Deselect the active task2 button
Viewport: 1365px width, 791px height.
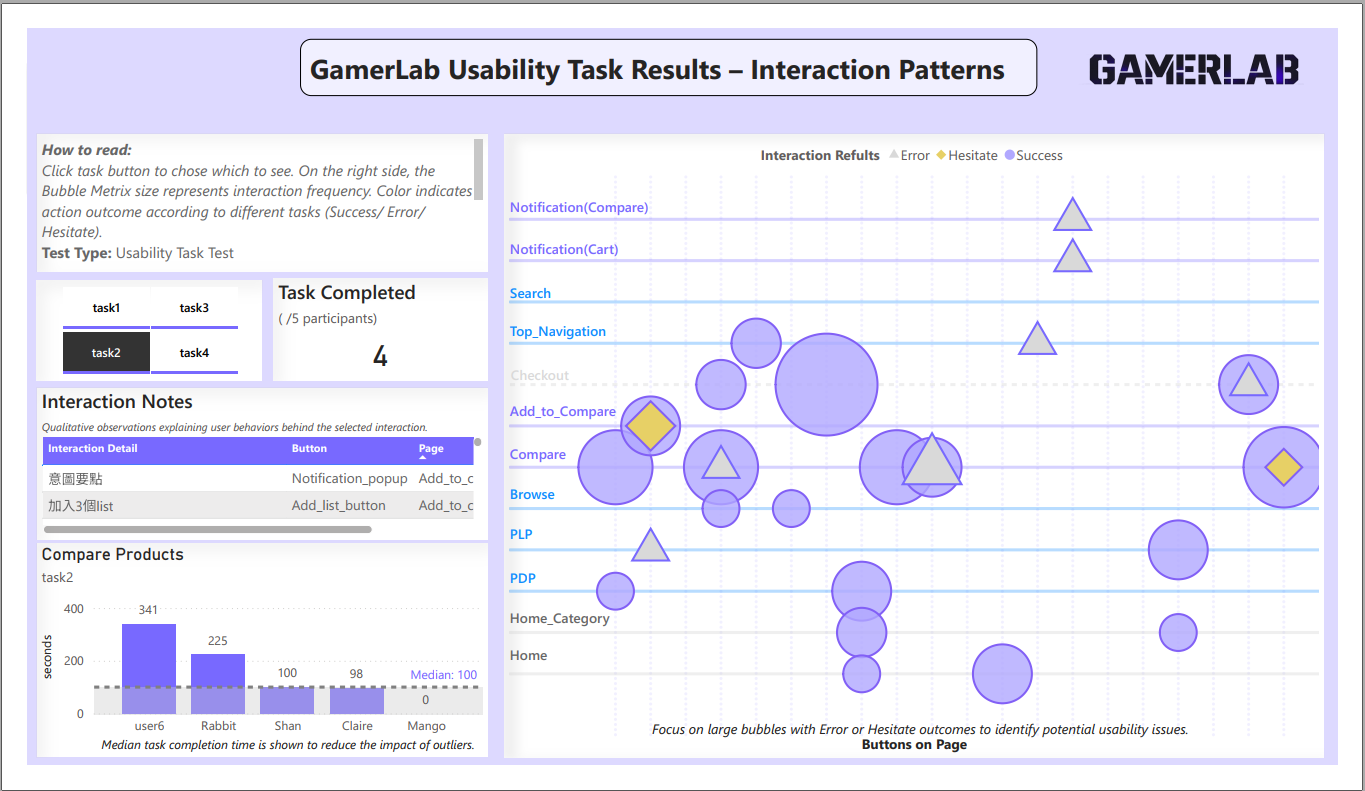click(x=106, y=353)
